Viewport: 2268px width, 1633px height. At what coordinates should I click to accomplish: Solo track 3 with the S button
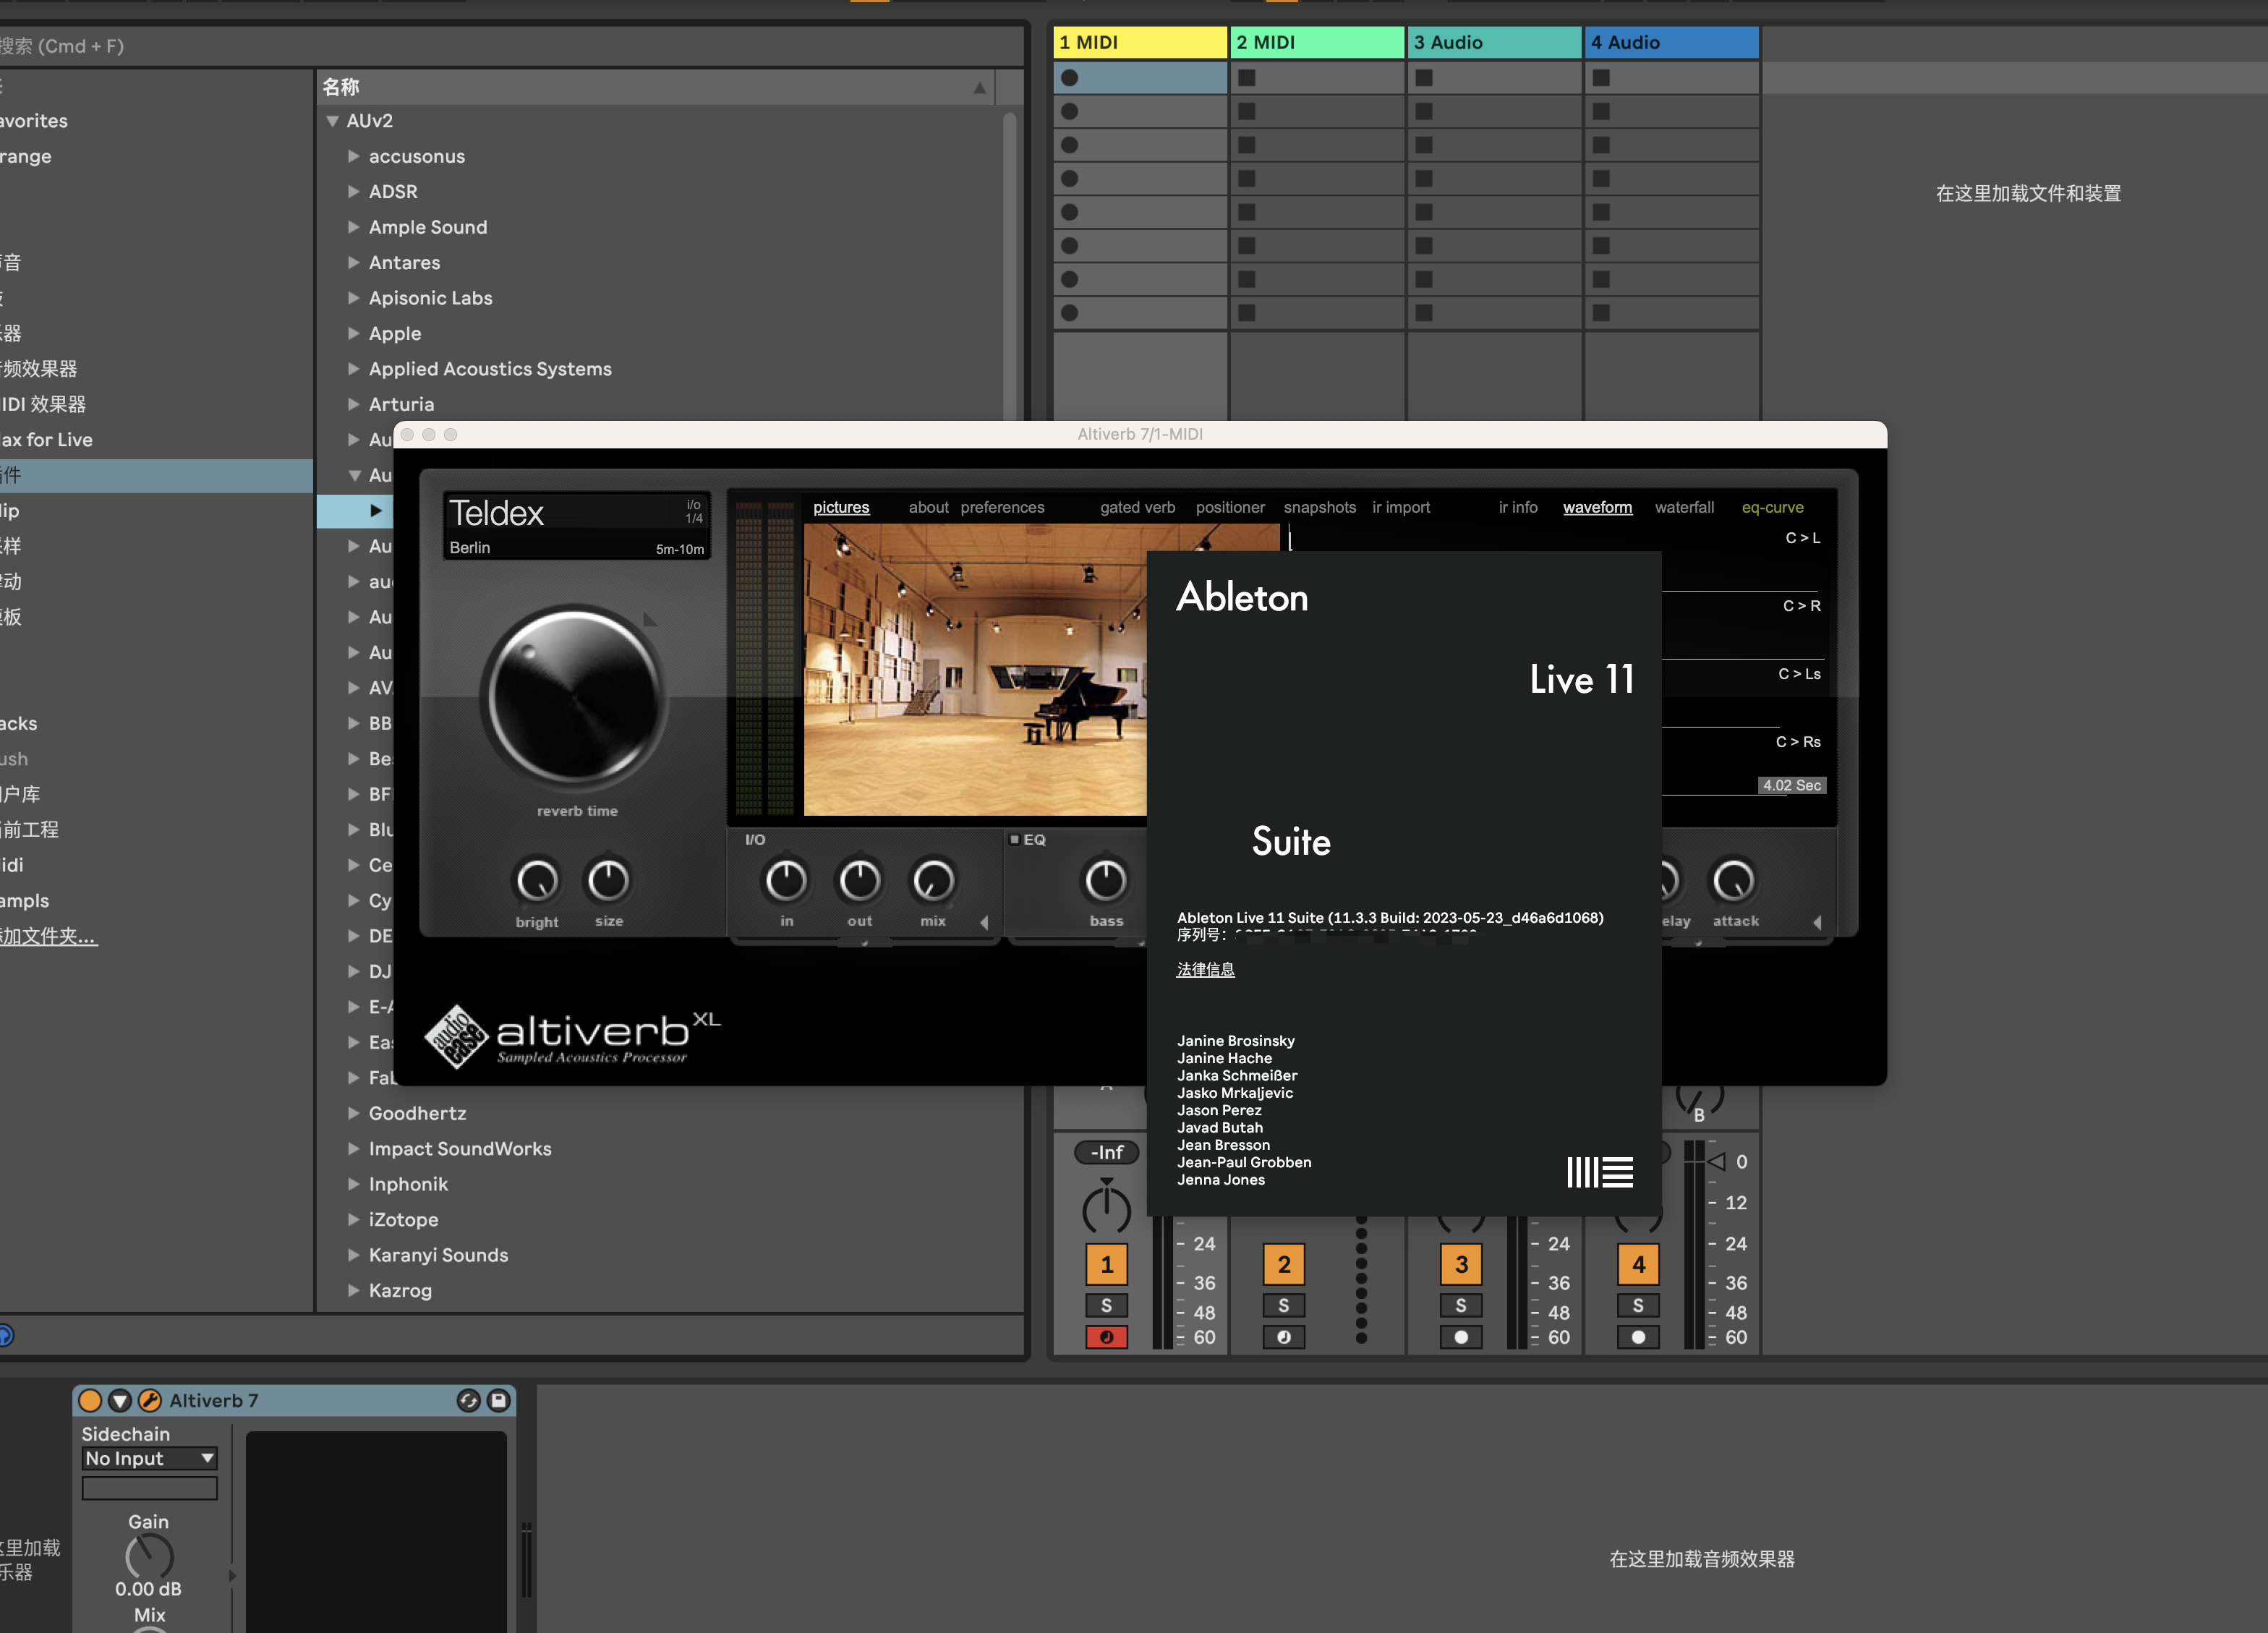(1461, 1305)
